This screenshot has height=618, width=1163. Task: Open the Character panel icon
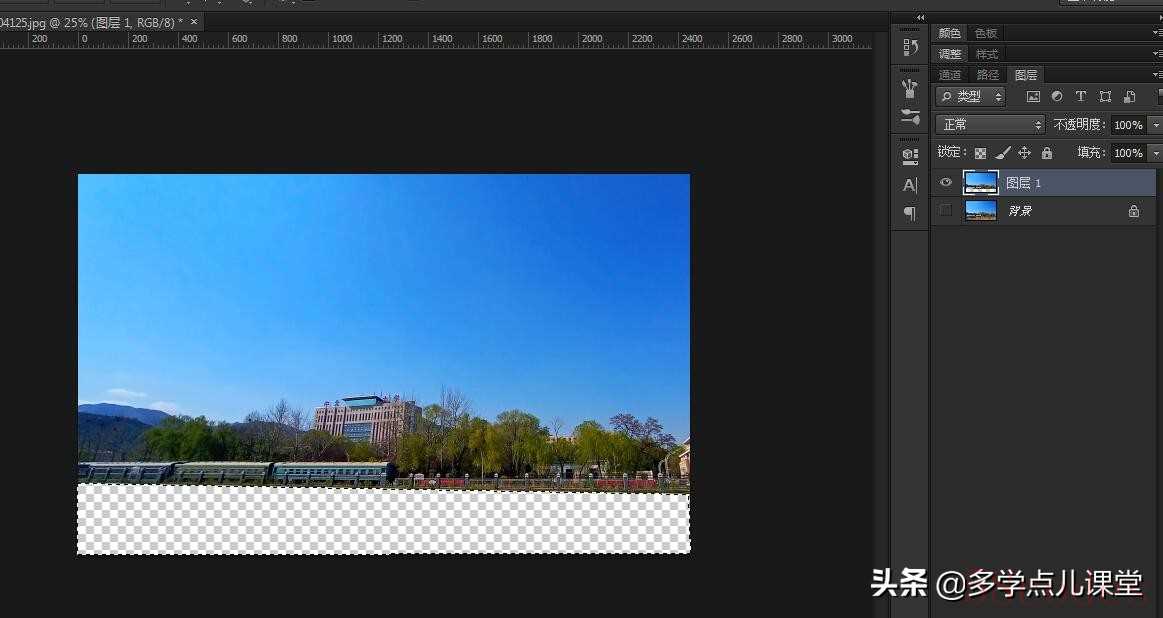pos(910,185)
